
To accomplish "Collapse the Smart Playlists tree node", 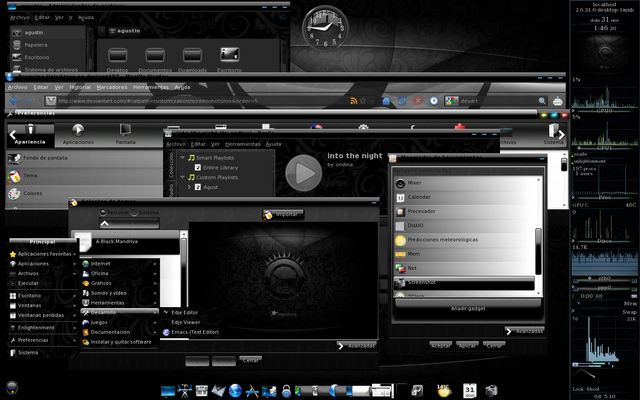I will 182,158.
